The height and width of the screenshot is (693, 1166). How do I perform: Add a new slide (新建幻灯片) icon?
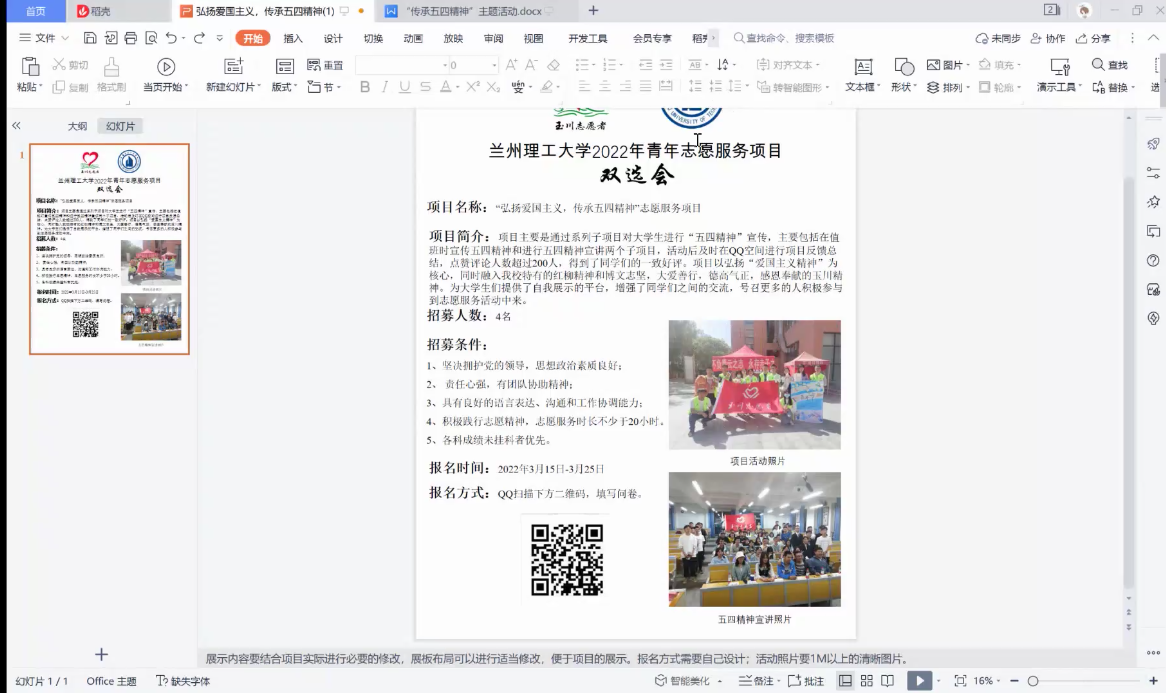pos(233,67)
